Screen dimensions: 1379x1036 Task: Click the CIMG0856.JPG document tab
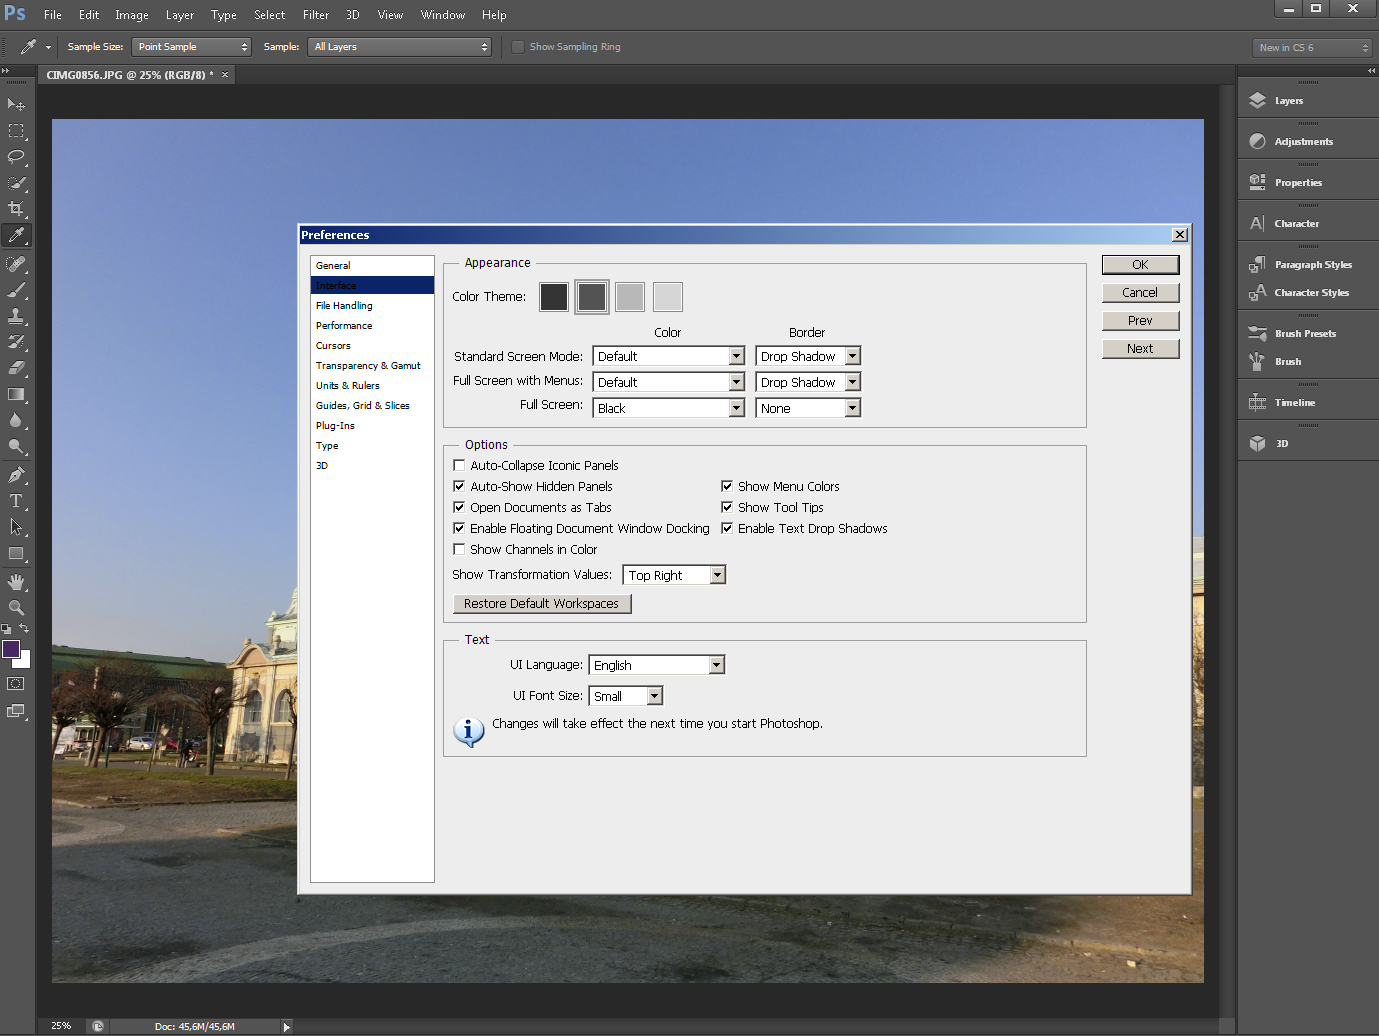coord(126,75)
